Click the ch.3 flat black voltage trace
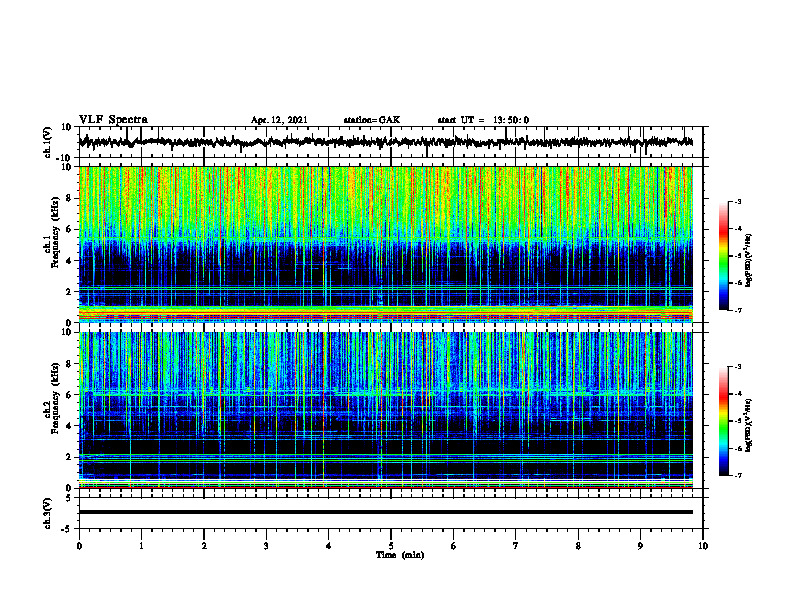The width and height of the screenshot is (792, 612). click(385, 512)
